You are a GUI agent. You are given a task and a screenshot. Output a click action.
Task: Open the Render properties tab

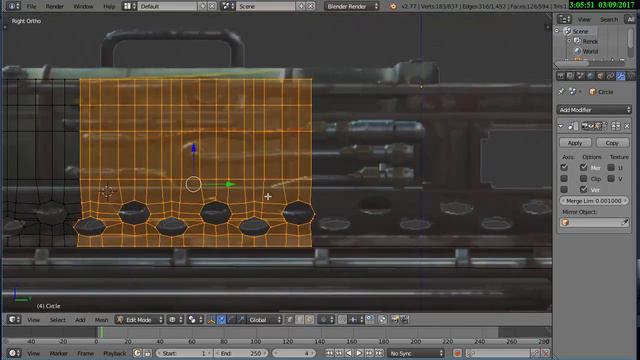(560, 76)
